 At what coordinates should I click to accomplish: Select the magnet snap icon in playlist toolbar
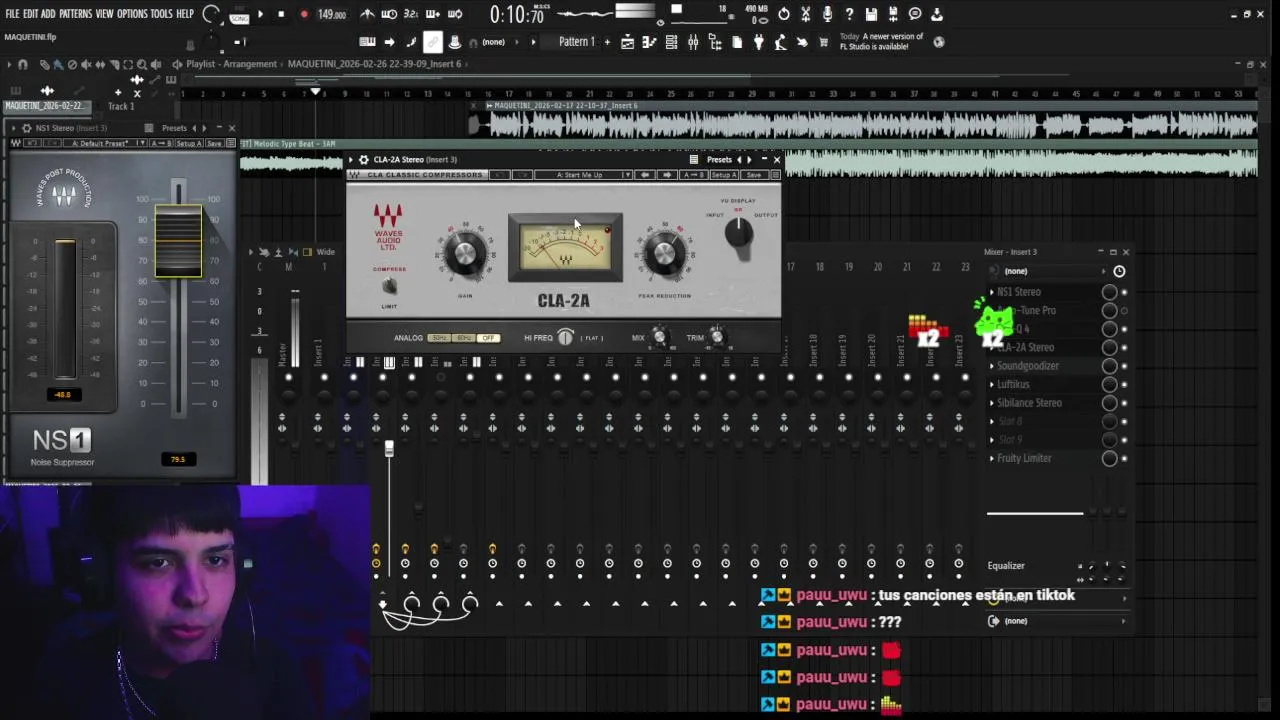[x=22, y=64]
